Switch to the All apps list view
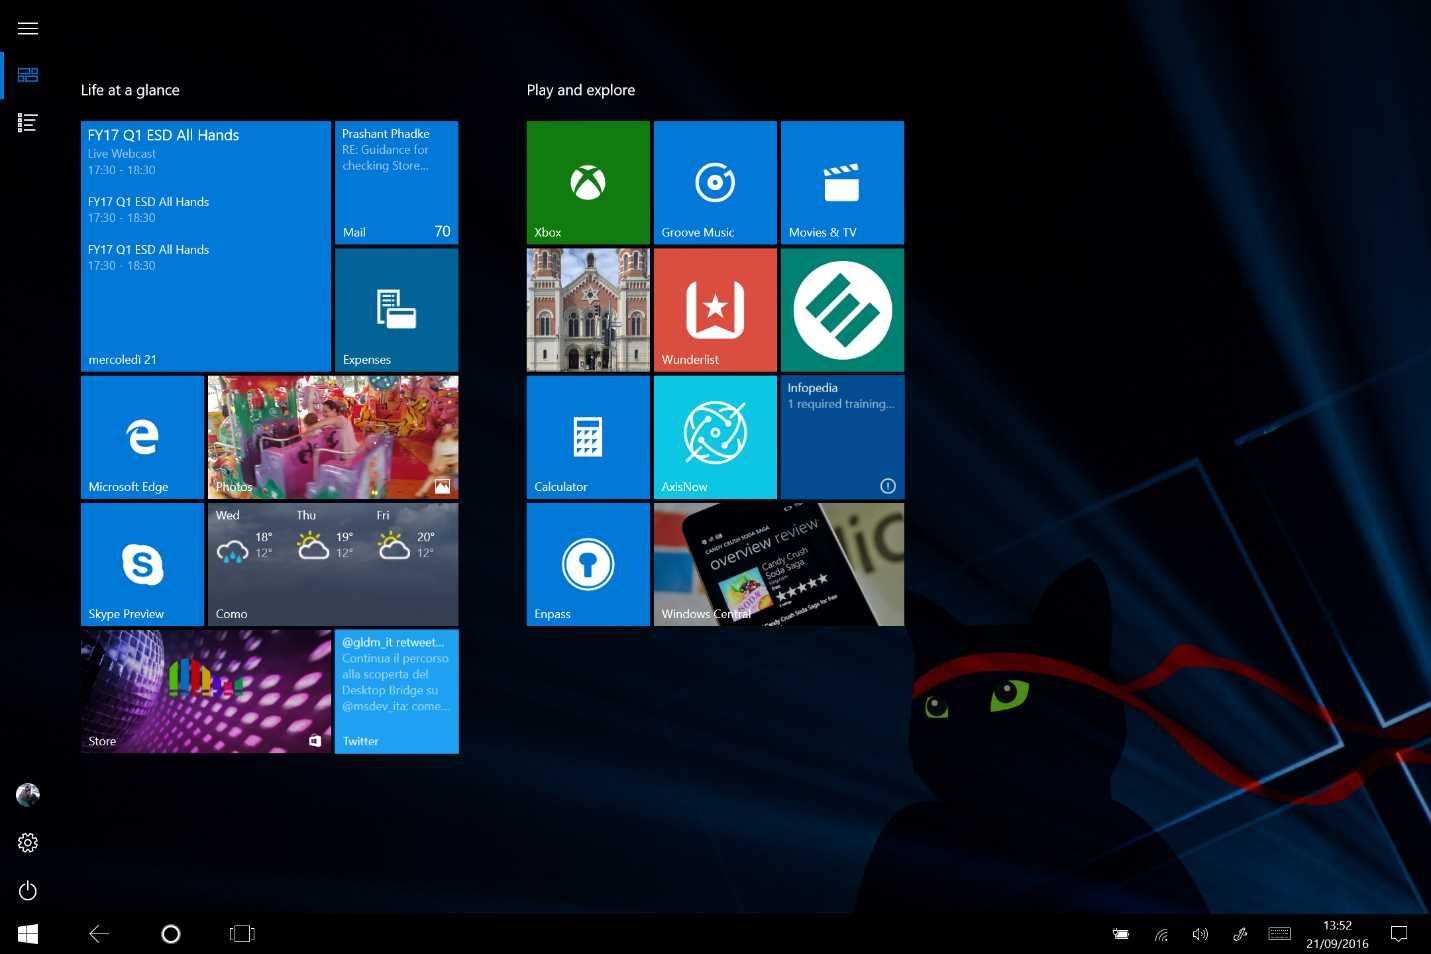Image resolution: width=1431 pixels, height=954 pixels. (27, 122)
